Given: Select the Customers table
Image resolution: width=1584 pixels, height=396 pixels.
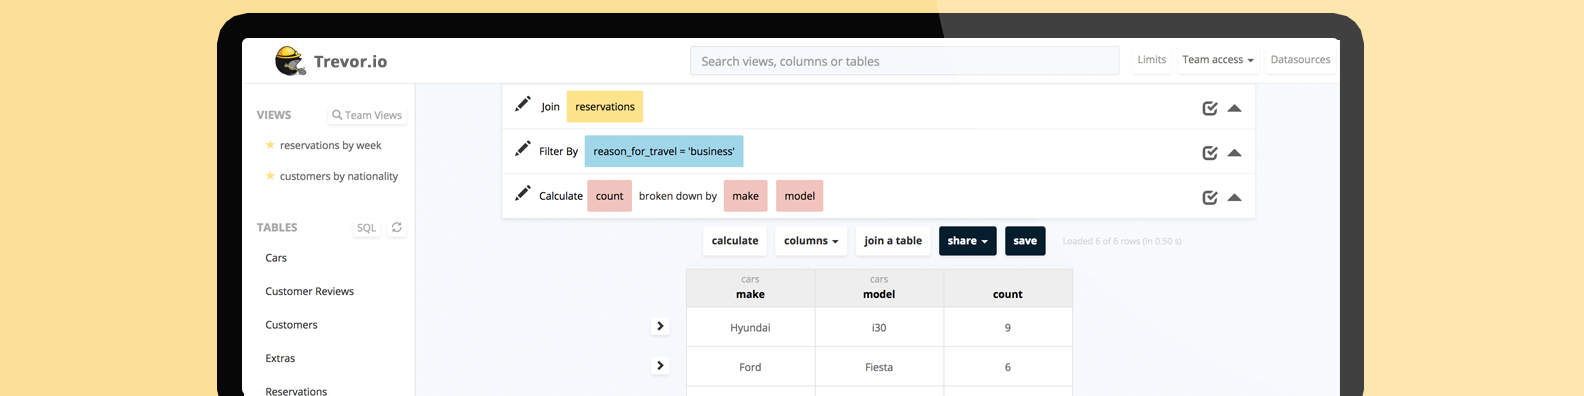Looking at the screenshot, I should (x=291, y=325).
